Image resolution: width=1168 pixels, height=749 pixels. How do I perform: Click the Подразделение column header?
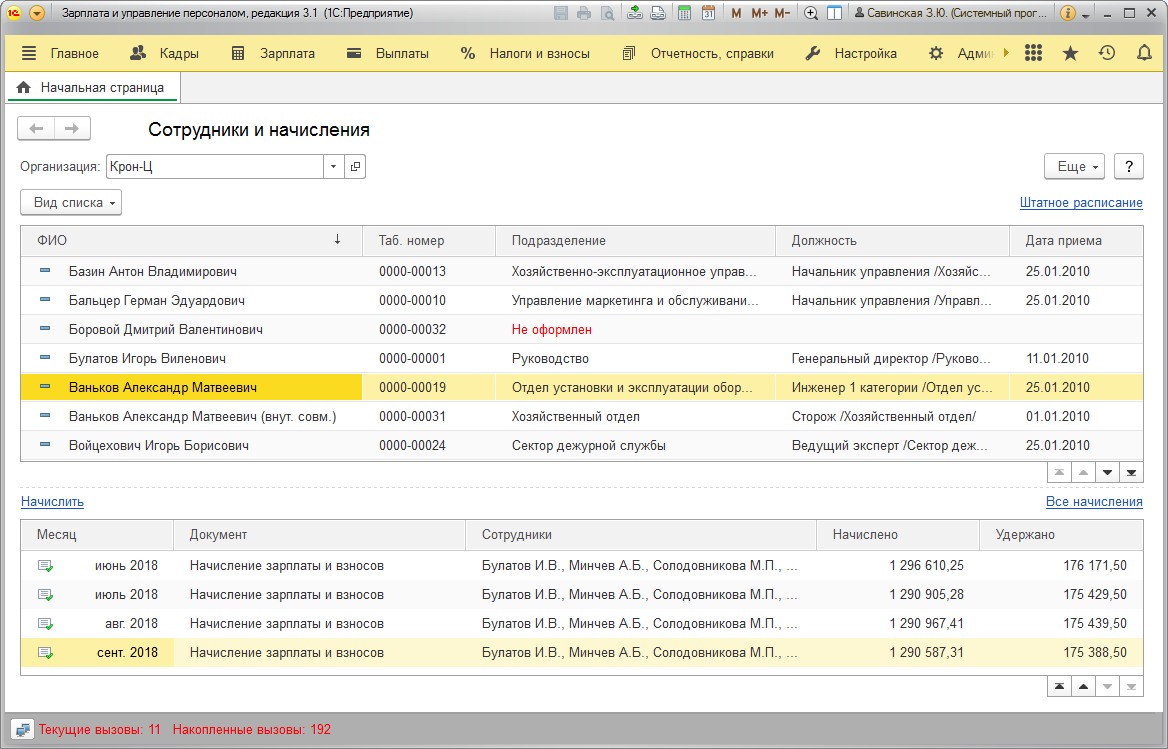tap(635, 240)
